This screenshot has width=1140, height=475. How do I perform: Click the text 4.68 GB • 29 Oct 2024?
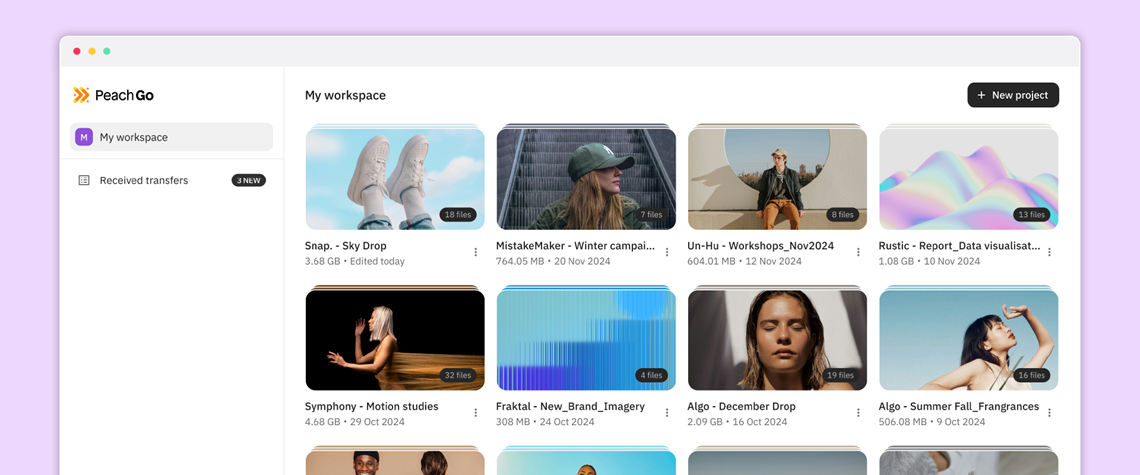point(355,422)
